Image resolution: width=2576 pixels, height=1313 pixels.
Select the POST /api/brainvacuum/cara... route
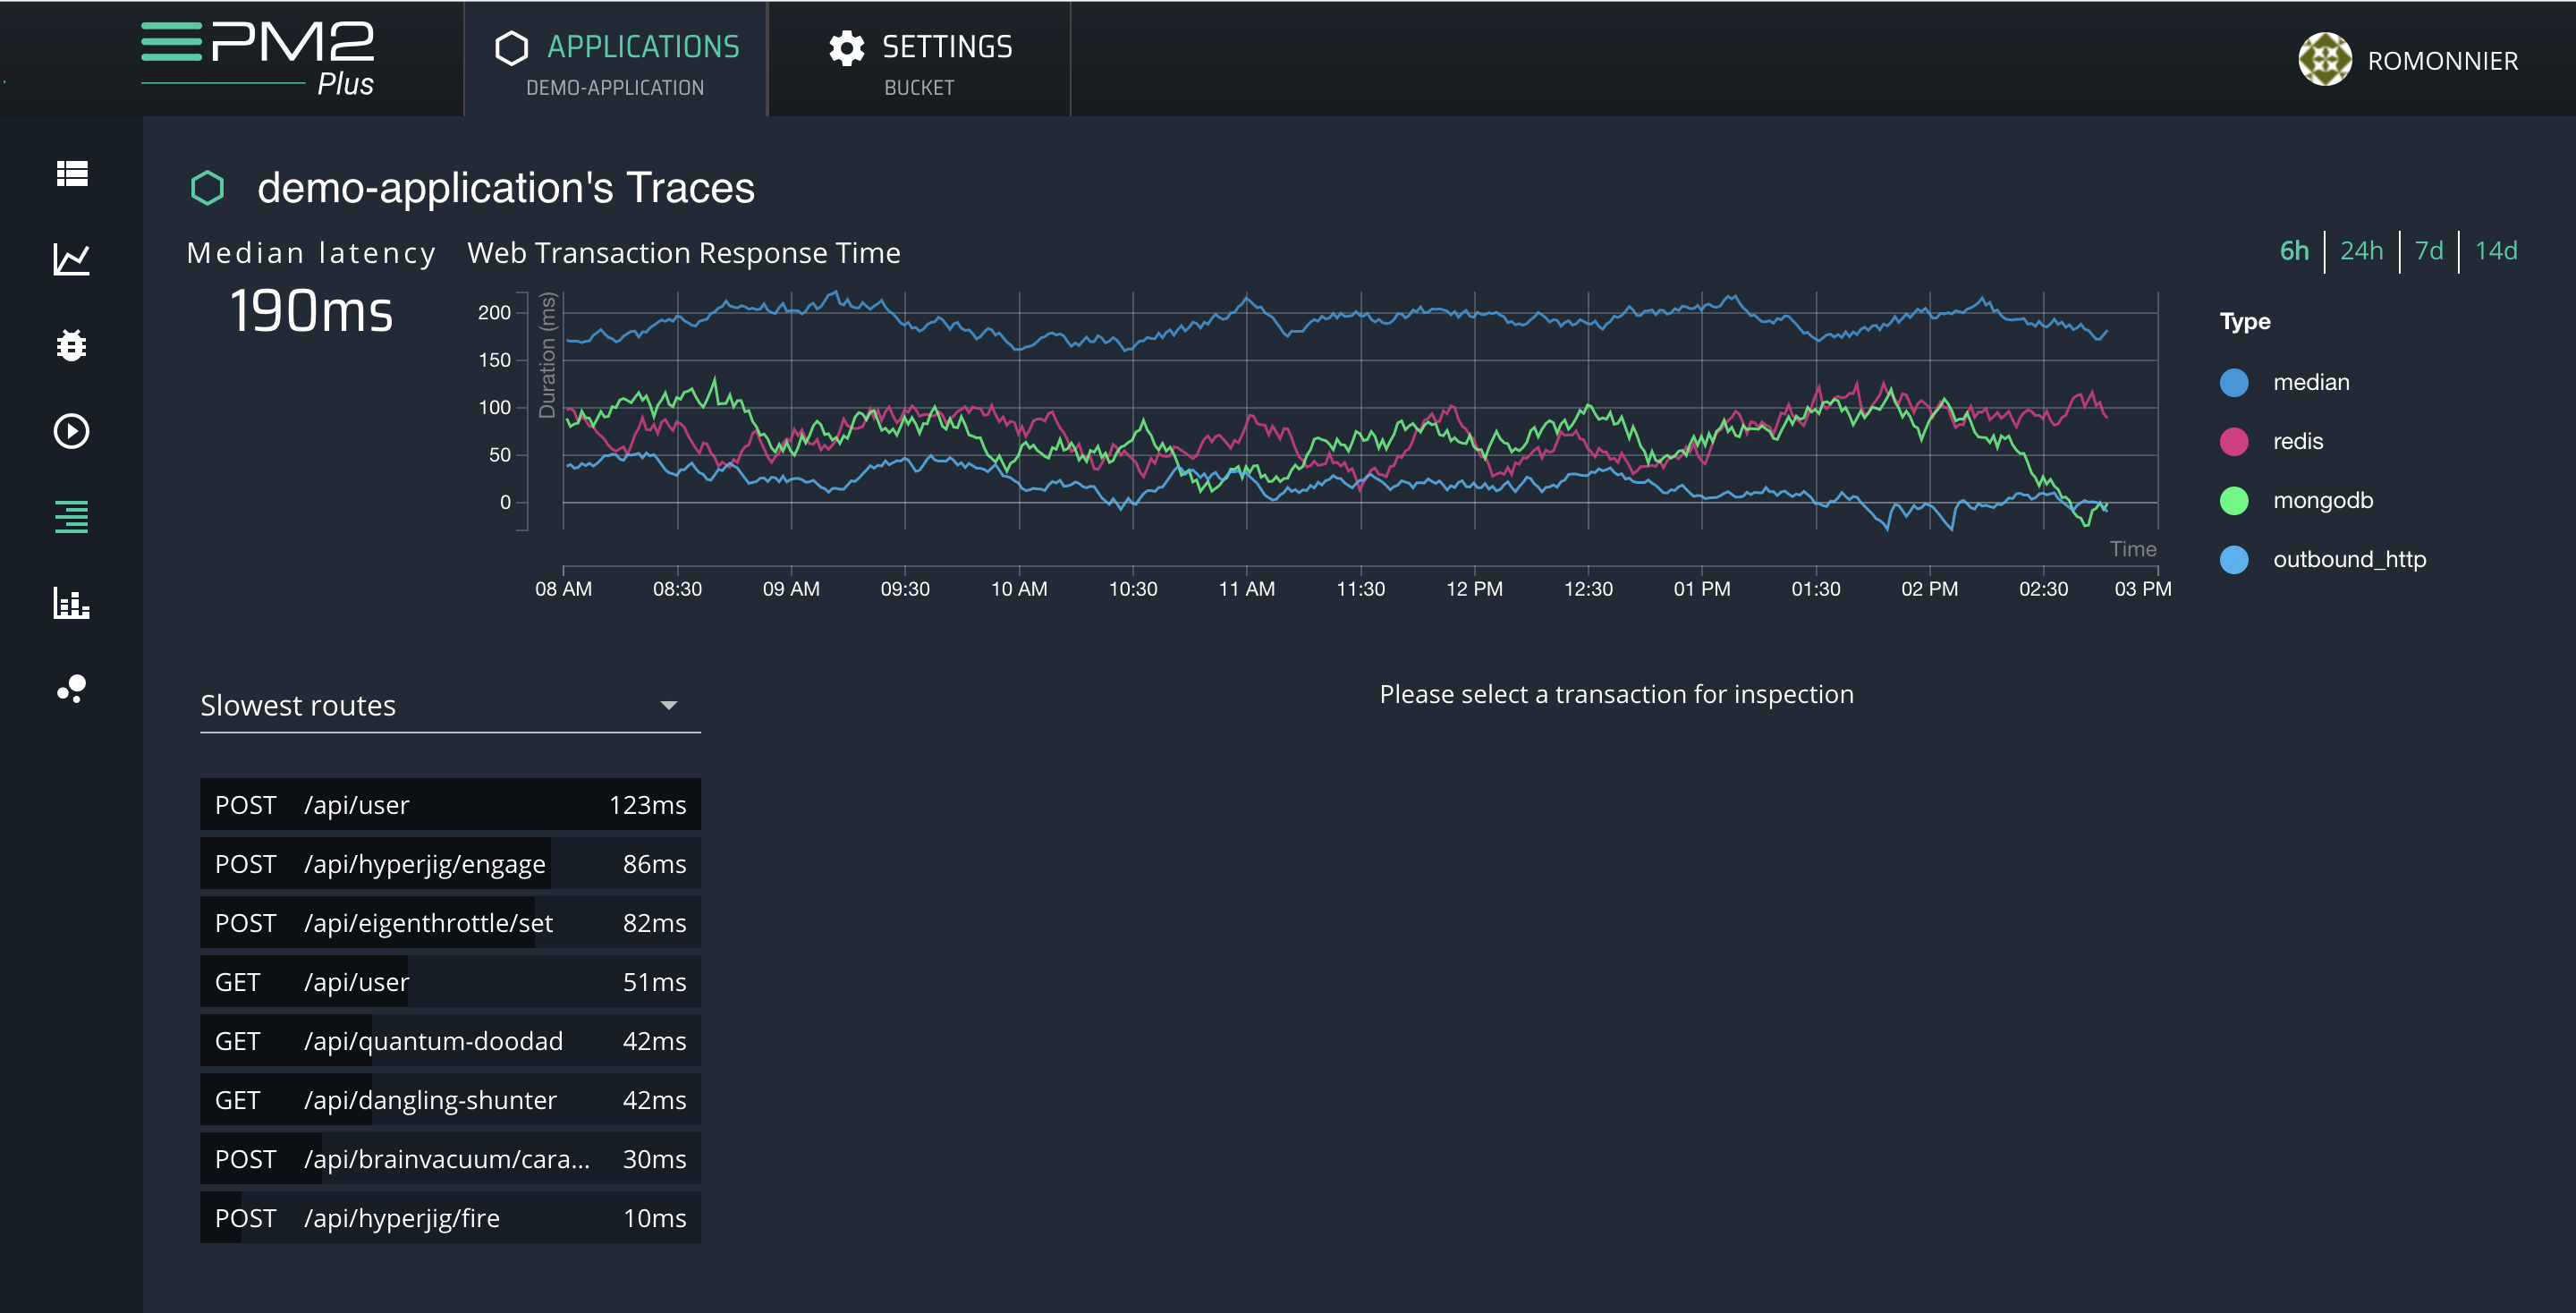point(450,1159)
